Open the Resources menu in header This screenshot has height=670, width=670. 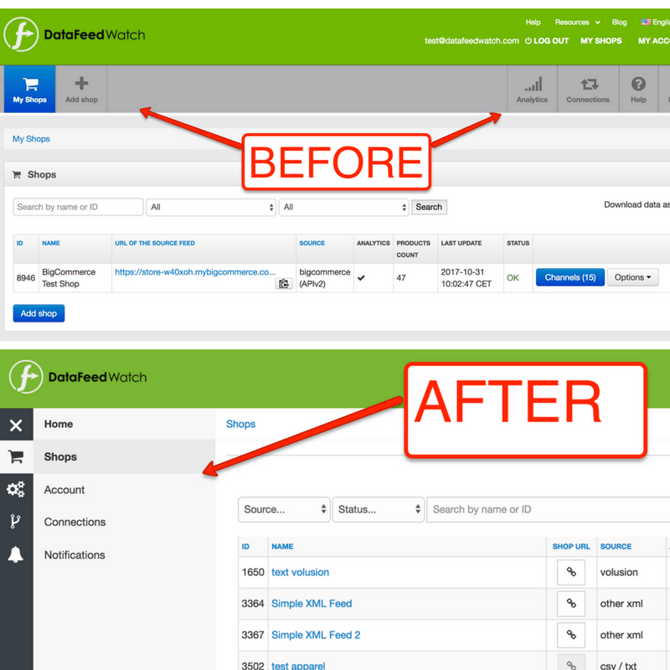577,22
